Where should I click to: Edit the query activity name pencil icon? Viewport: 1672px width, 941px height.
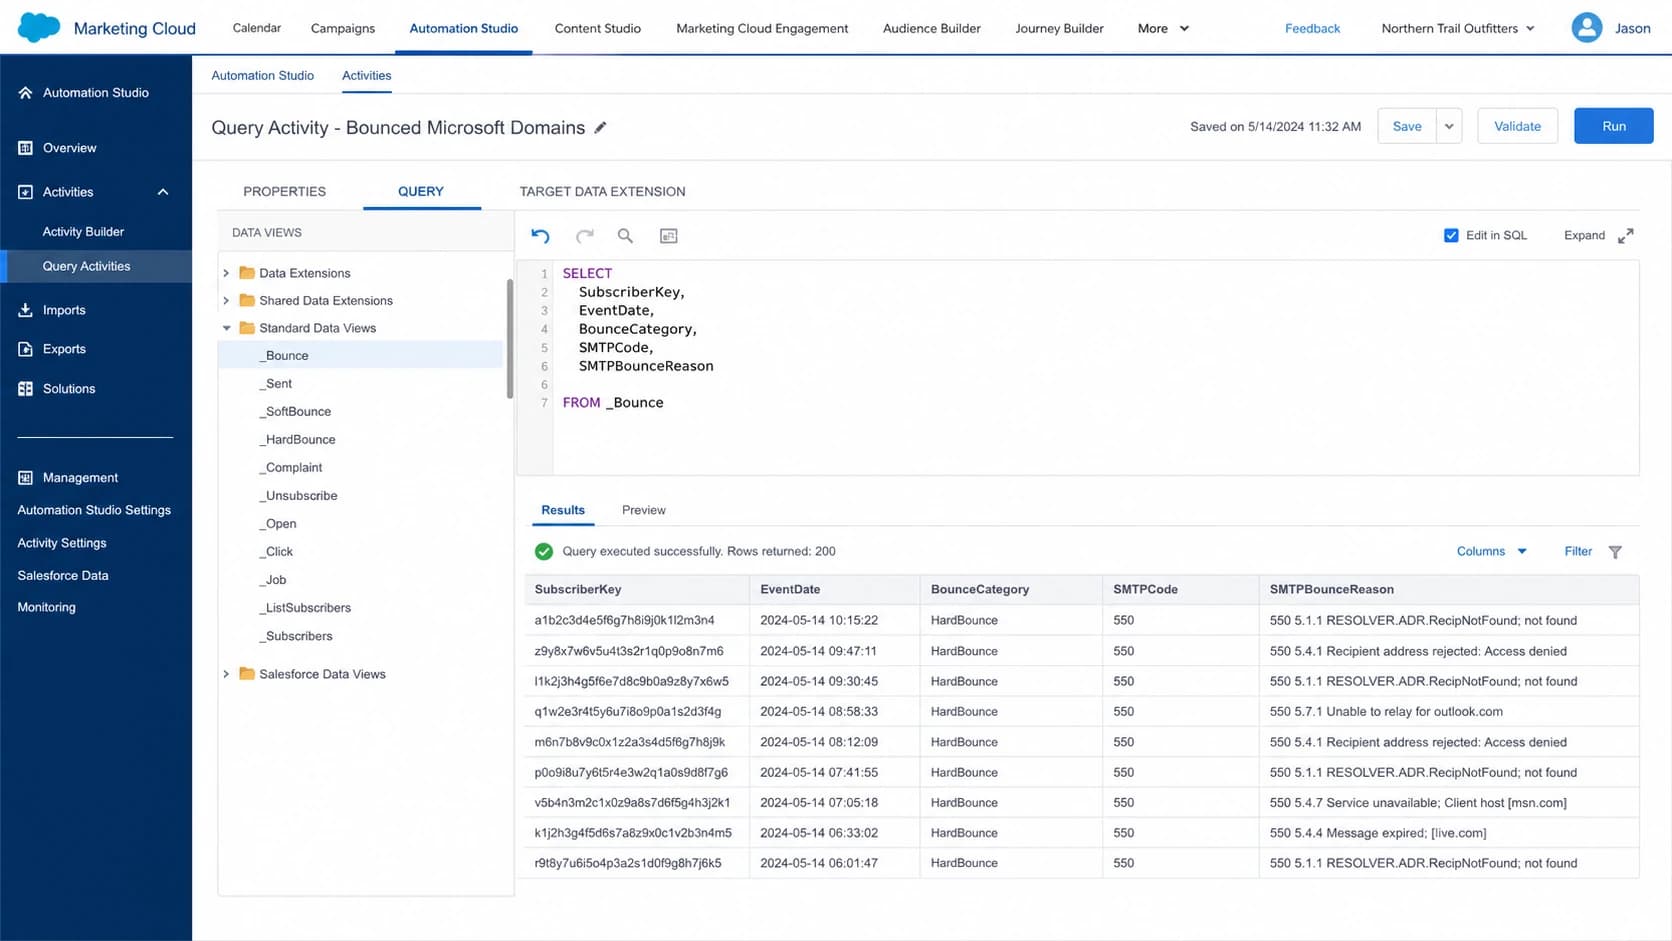pyautogui.click(x=600, y=127)
